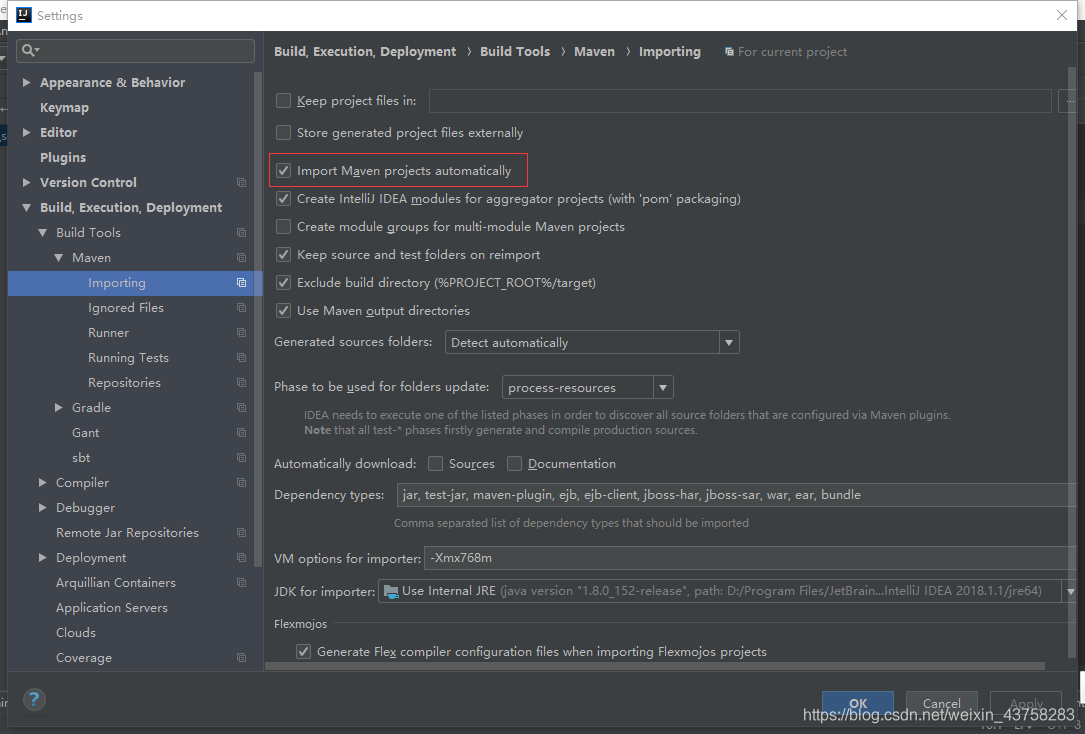Toggle Exclude build directory checkbox
The height and width of the screenshot is (734, 1085).
pos(283,282)
